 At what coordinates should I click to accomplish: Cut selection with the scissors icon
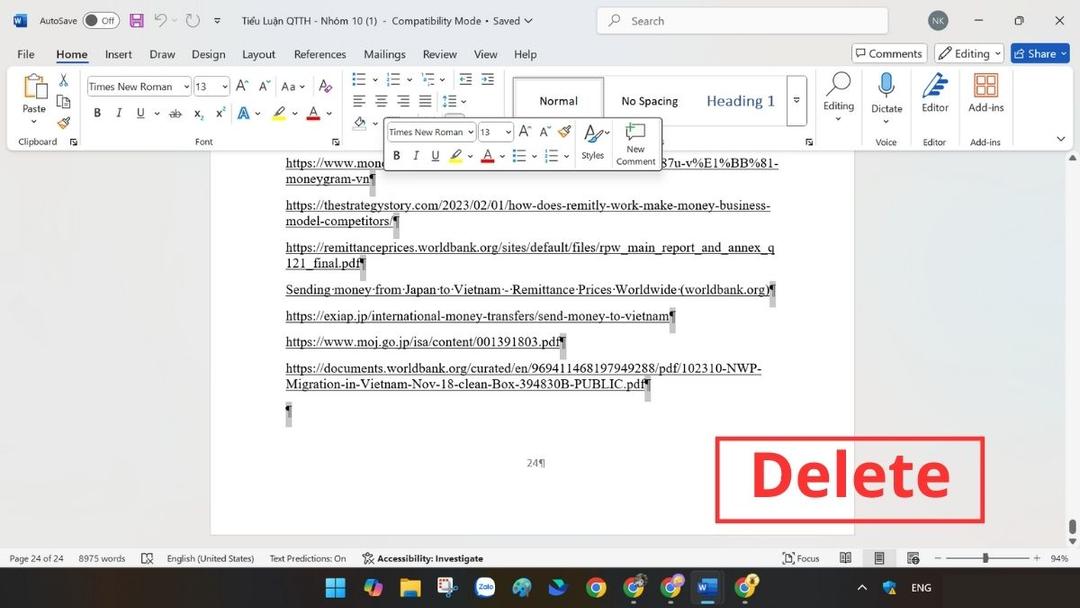63,80
